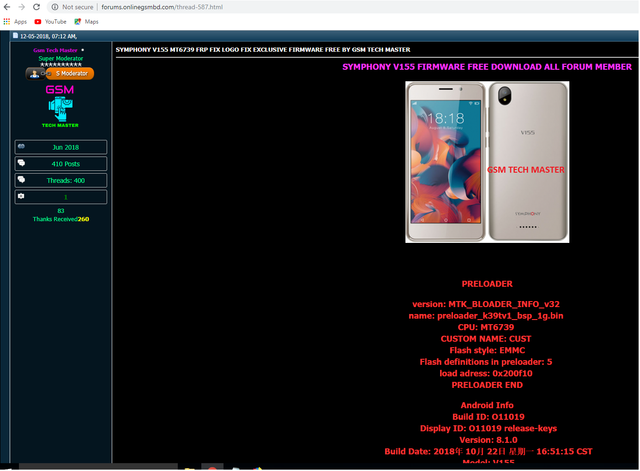The image size is (640, 471).
Task: Click the load adress: 0x200f10 line
Action: tap(486, 373)
